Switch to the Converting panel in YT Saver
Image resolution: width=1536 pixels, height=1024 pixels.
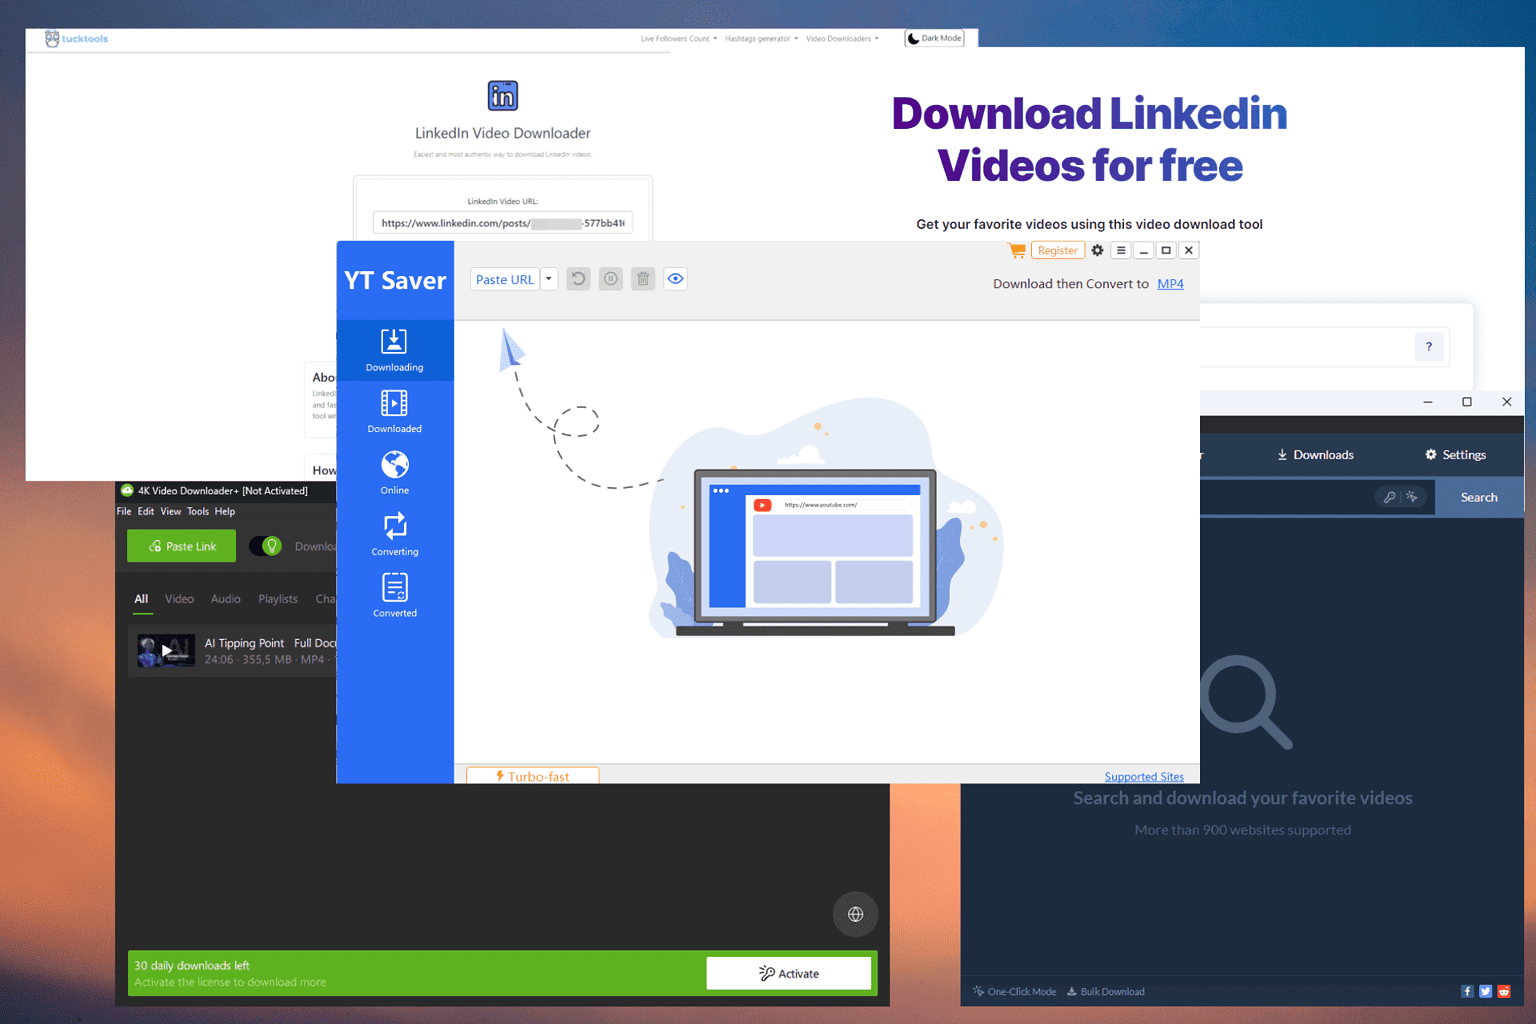click(x=394, y=533)
